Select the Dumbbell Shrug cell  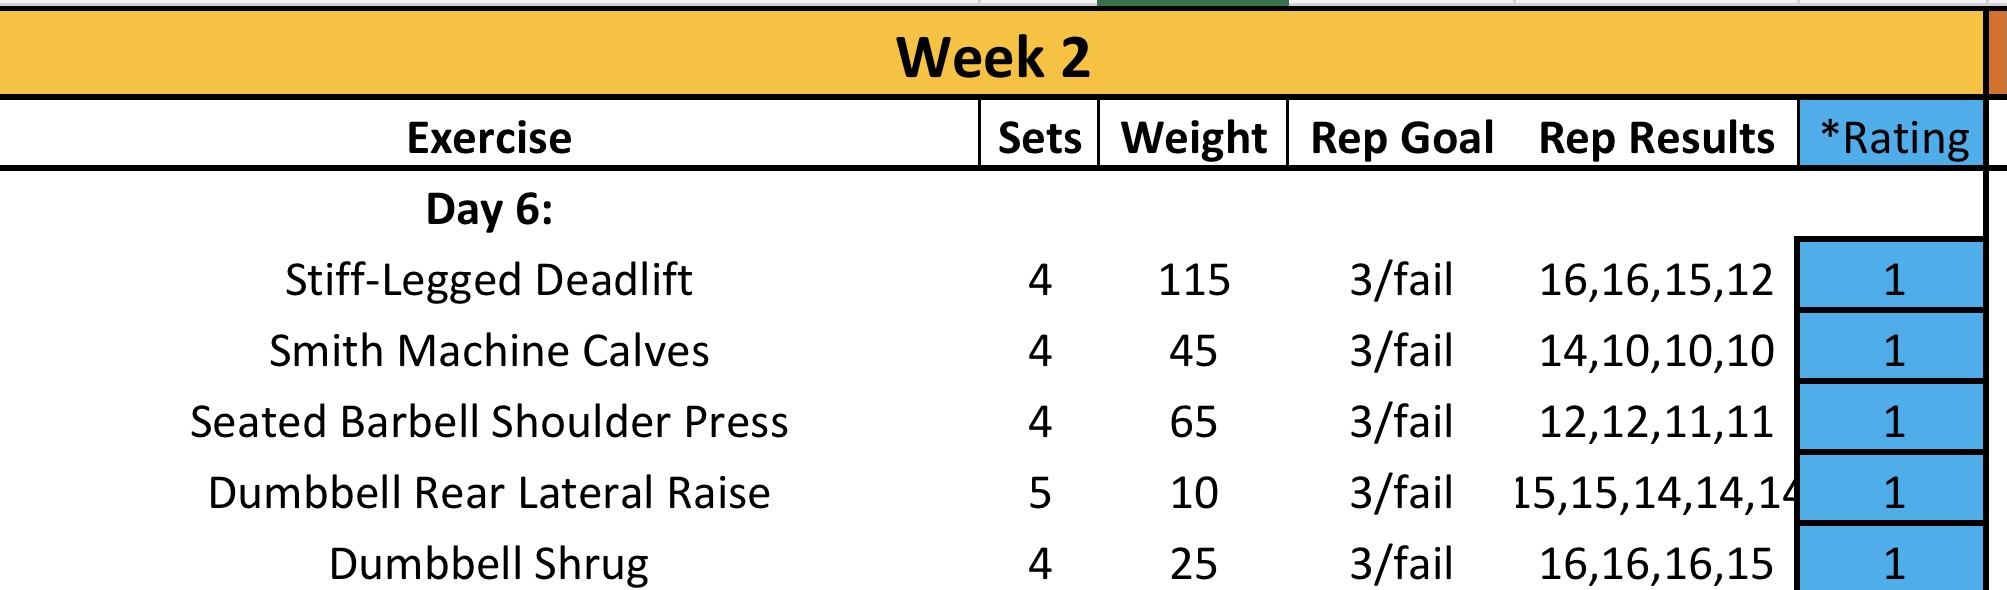click(489, 563)
